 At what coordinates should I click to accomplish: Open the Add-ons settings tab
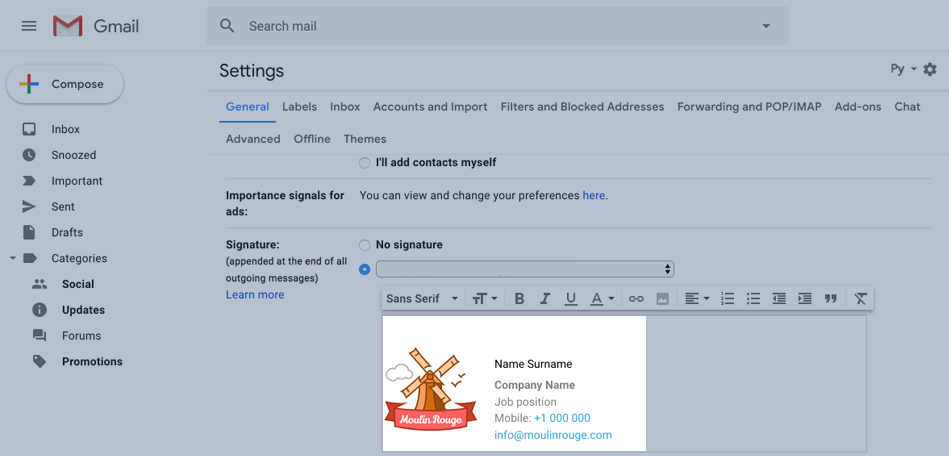pyautogui.click(x=858, y=107)
